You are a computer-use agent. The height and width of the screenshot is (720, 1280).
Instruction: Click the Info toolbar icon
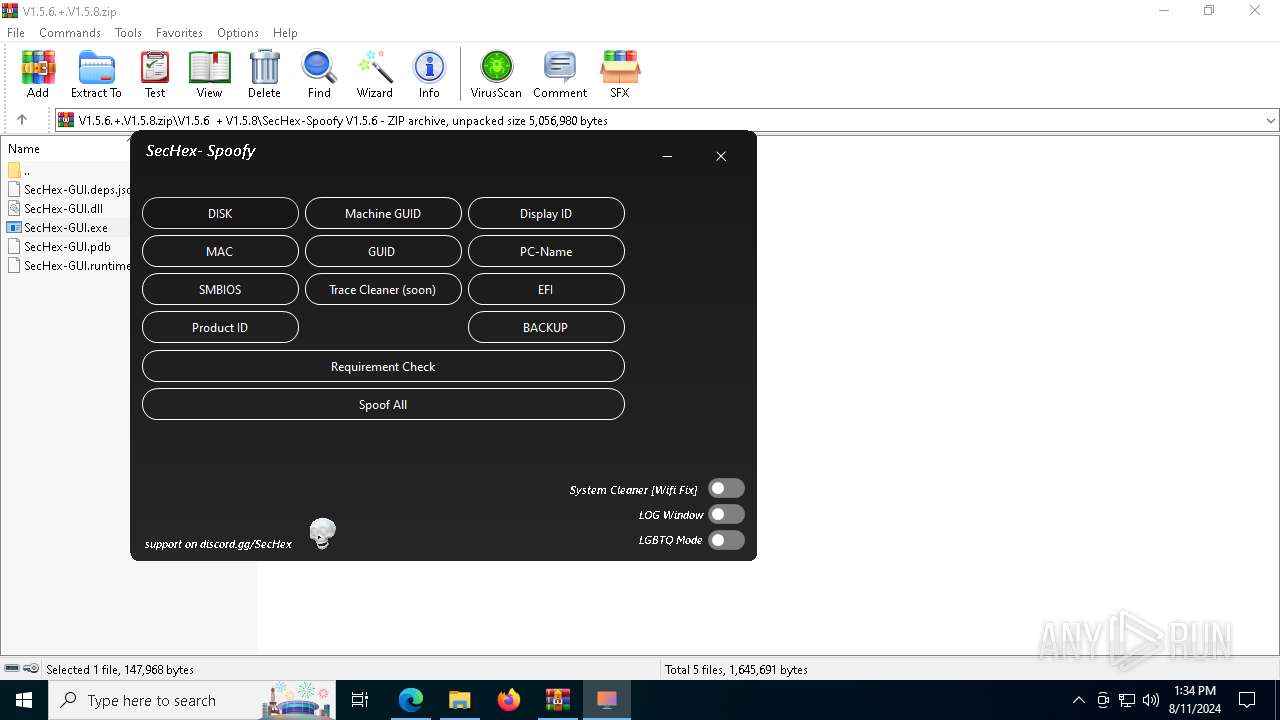pos(429,75)
